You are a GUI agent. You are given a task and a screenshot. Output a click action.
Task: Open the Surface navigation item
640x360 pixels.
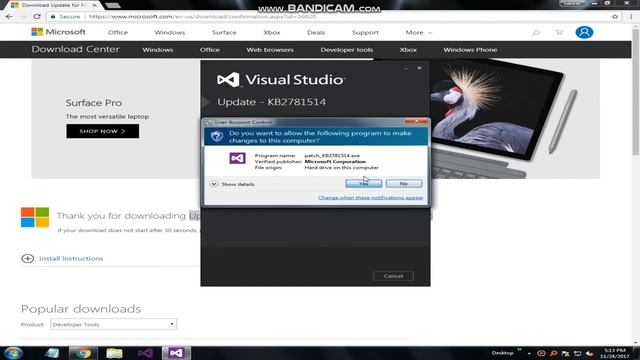pos(224,32)
